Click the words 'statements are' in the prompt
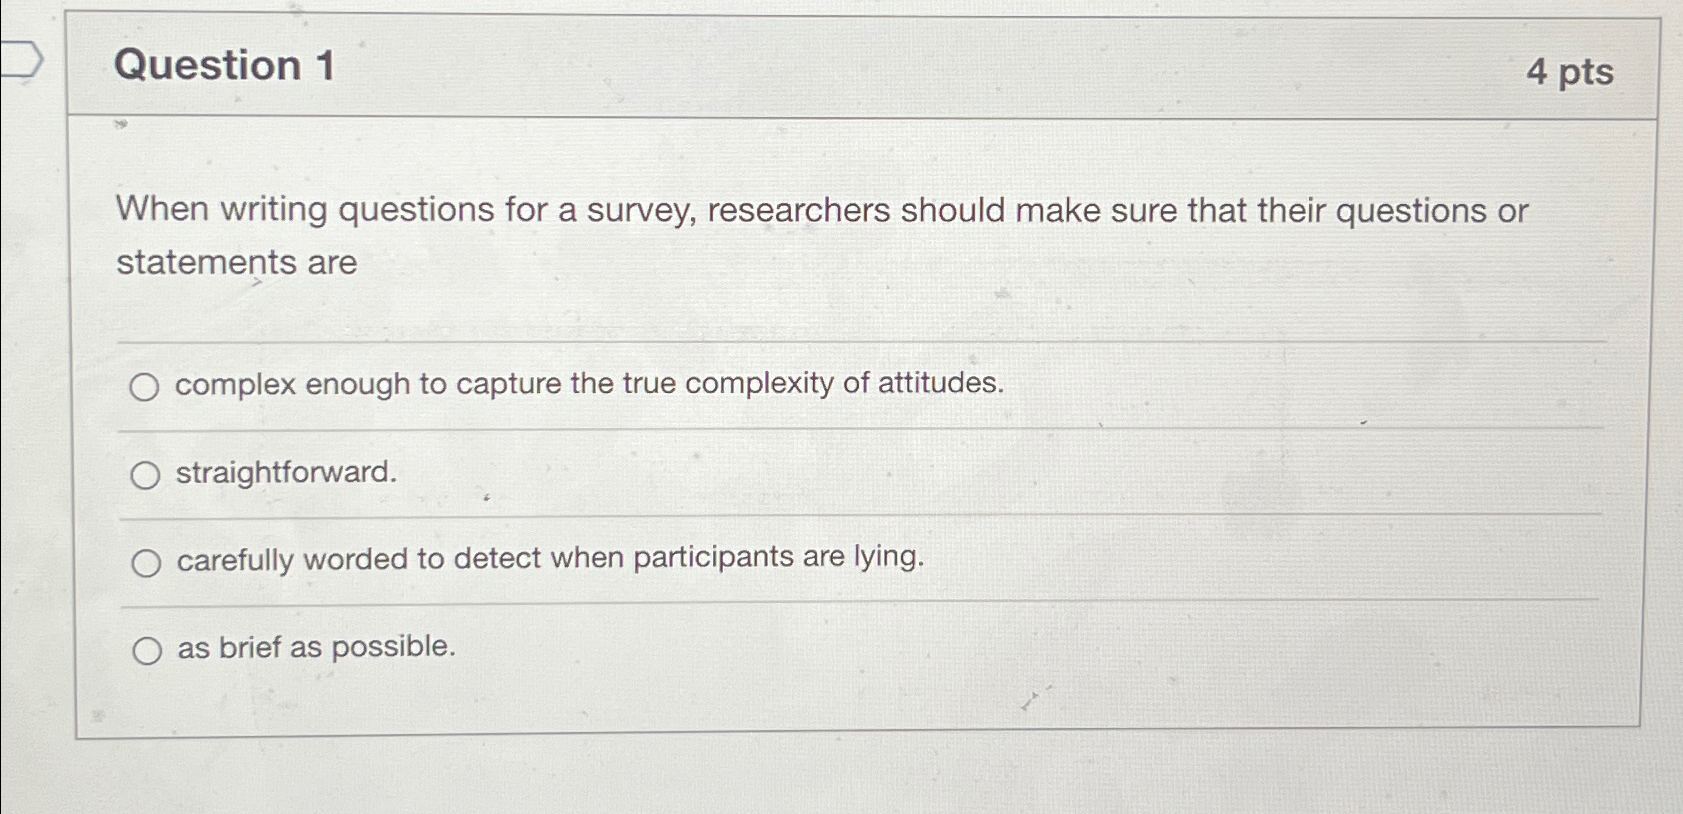 (x=235, y=263)
